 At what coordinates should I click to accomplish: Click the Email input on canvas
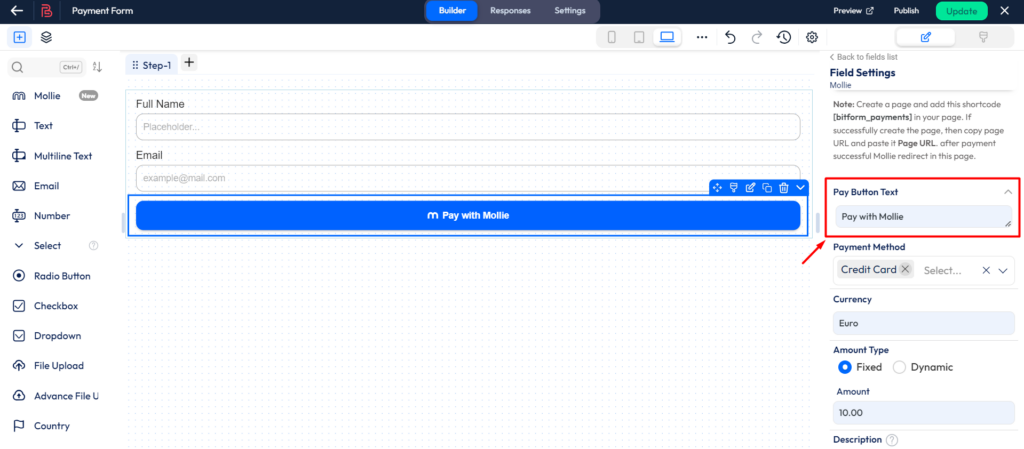pos(468,178)
